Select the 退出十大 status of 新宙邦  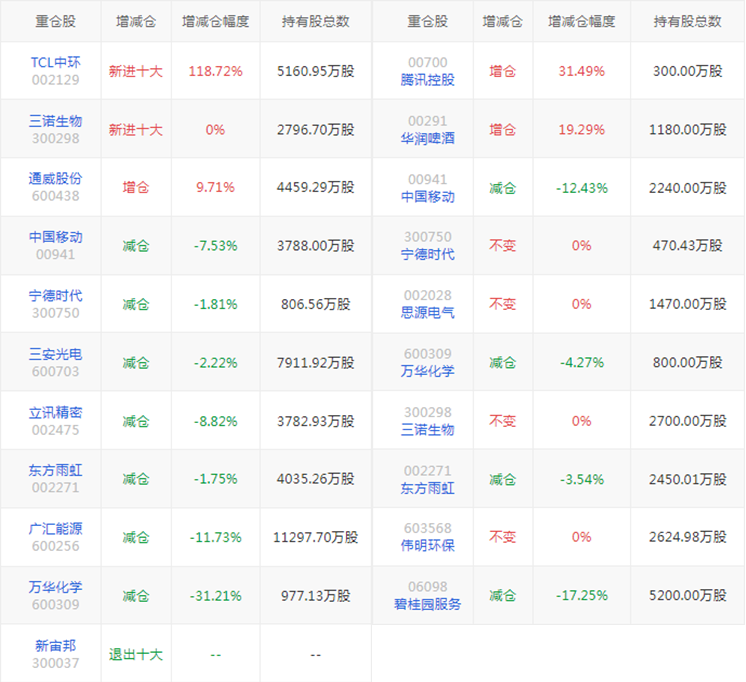(x=136, y=655)
